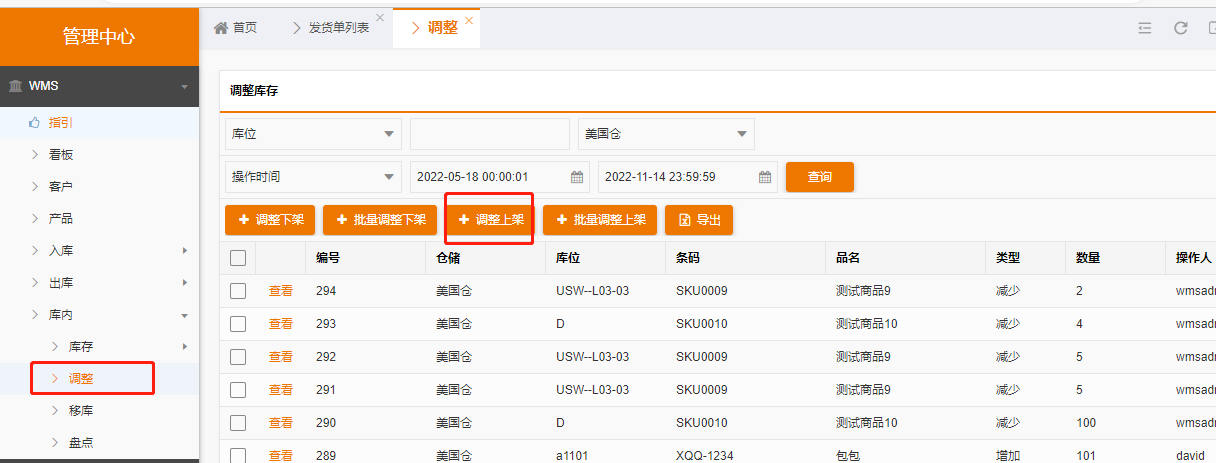The image size is (1216, 463).
Task: Expand the 出库 submenu
Action: tap(184, 282)
